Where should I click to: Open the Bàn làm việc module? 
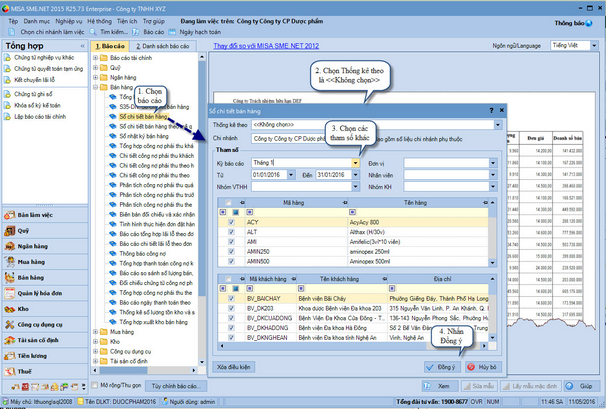pyautogui.click(x=45, y=215)
